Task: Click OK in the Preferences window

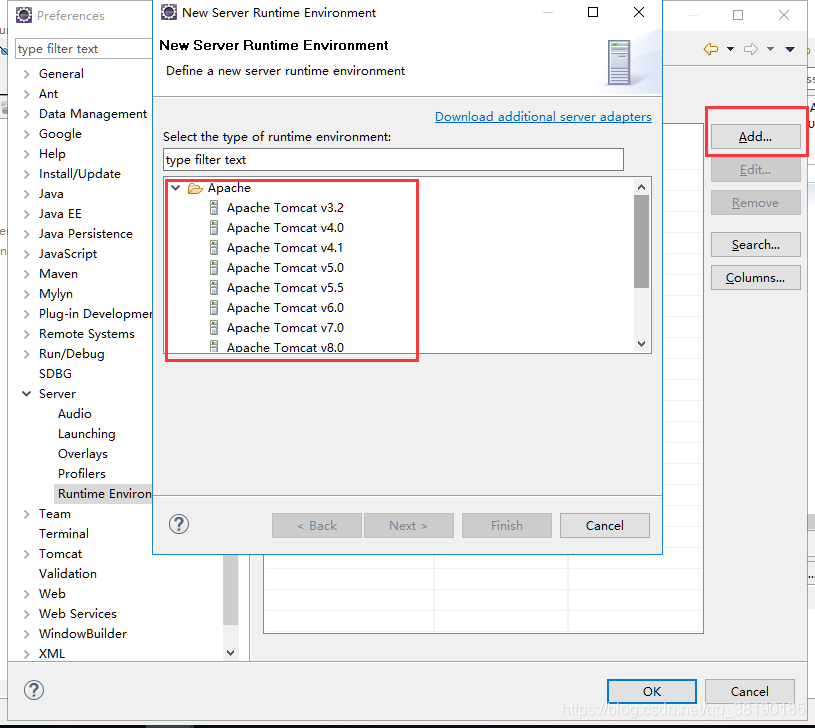Action: point(652,692)
